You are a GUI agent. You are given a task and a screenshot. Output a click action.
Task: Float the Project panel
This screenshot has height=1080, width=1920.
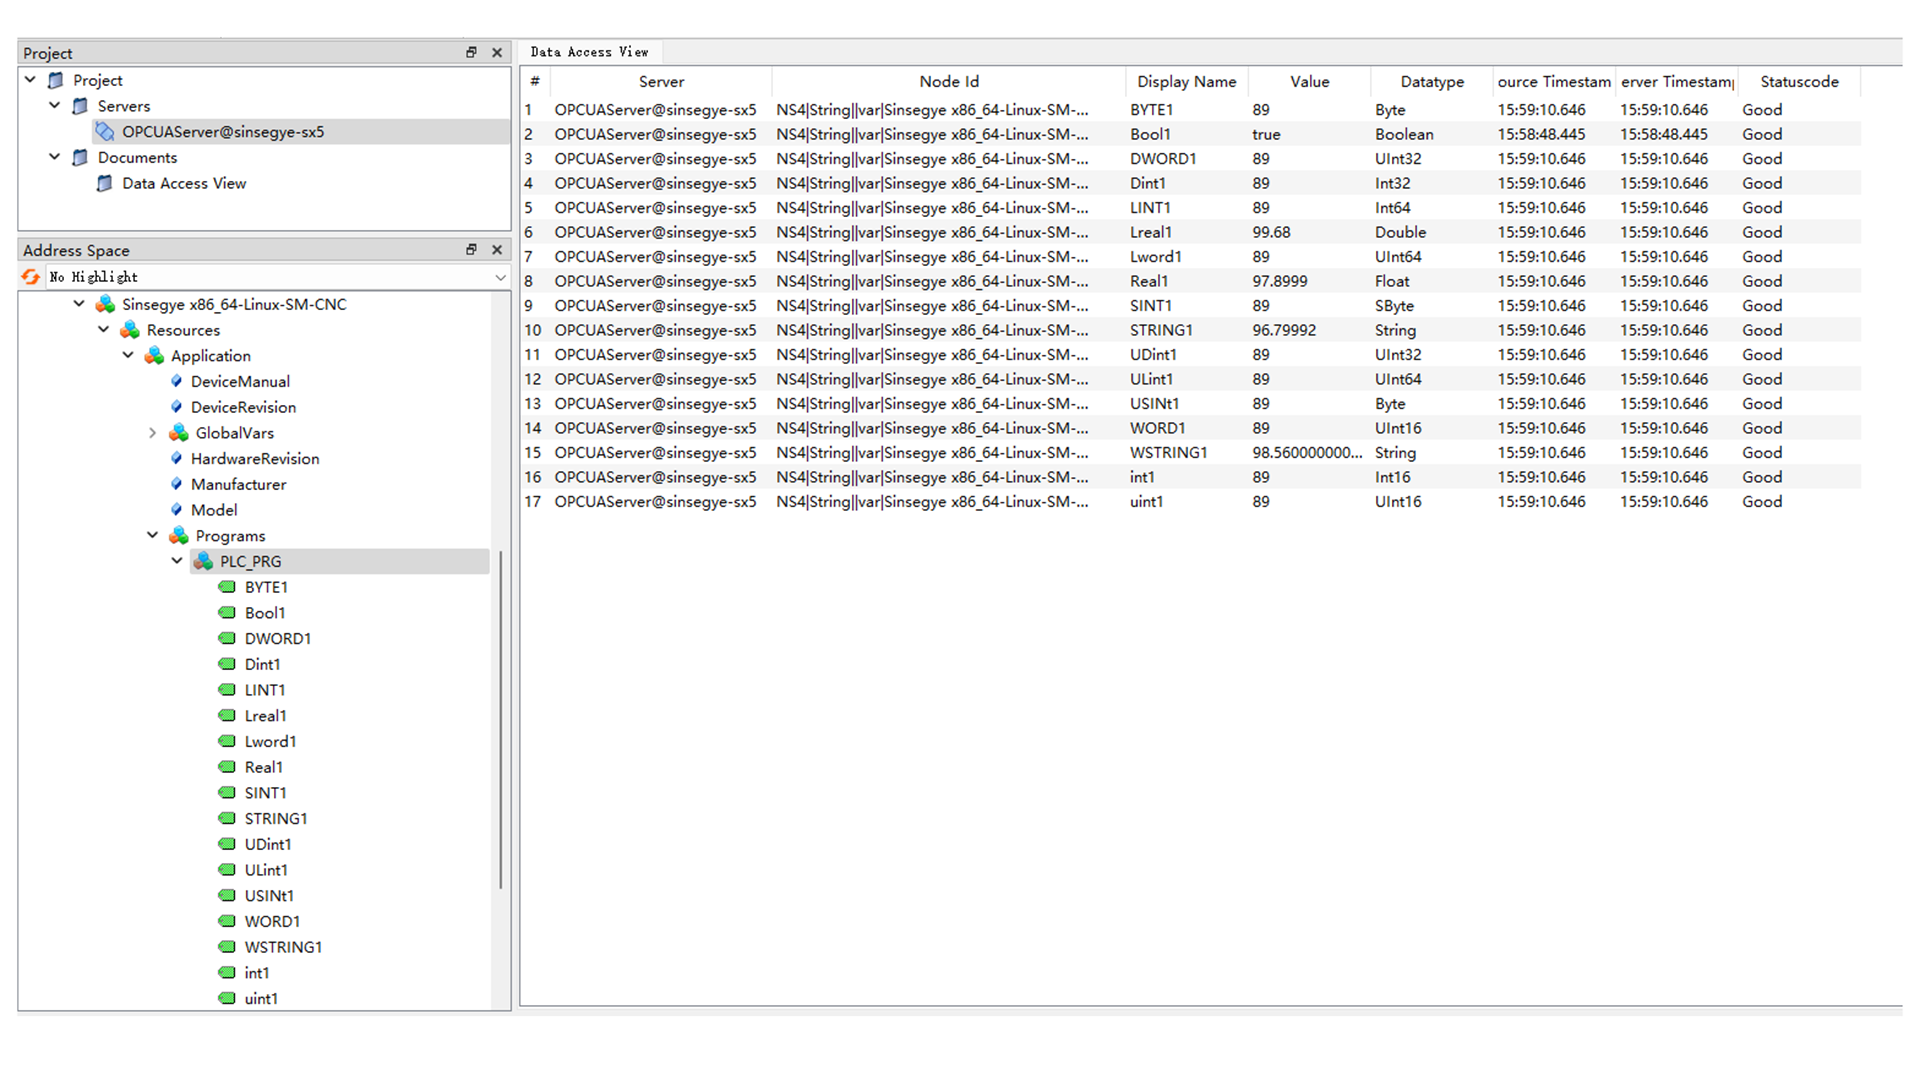471,53
